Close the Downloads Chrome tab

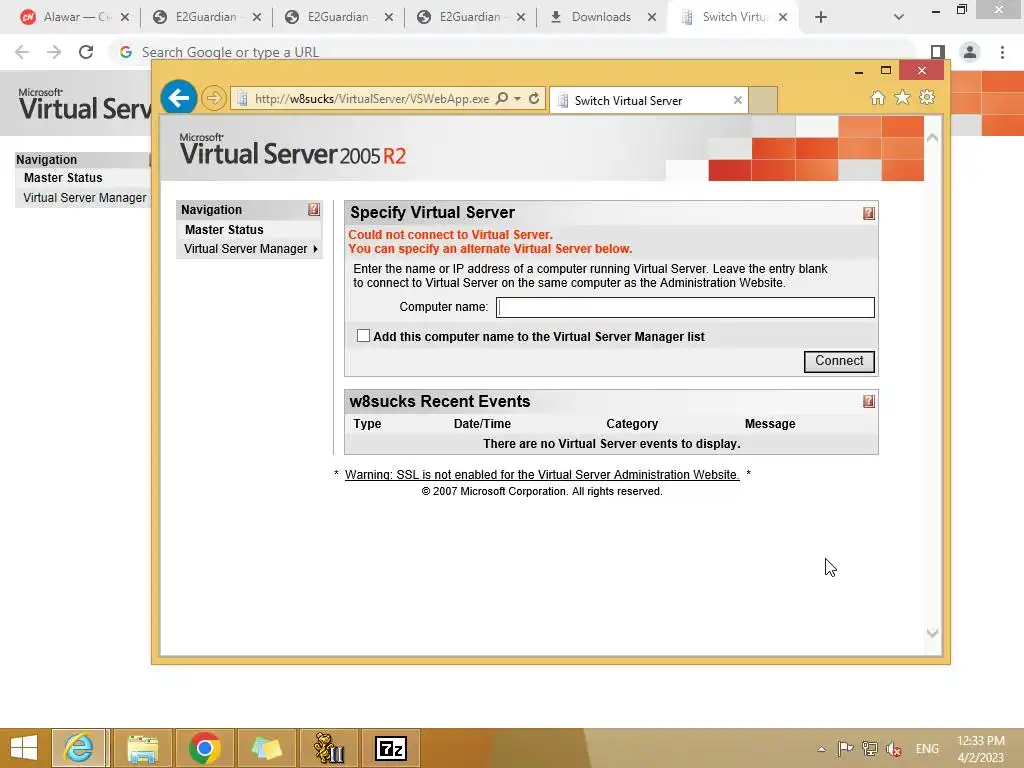(652, 17)
